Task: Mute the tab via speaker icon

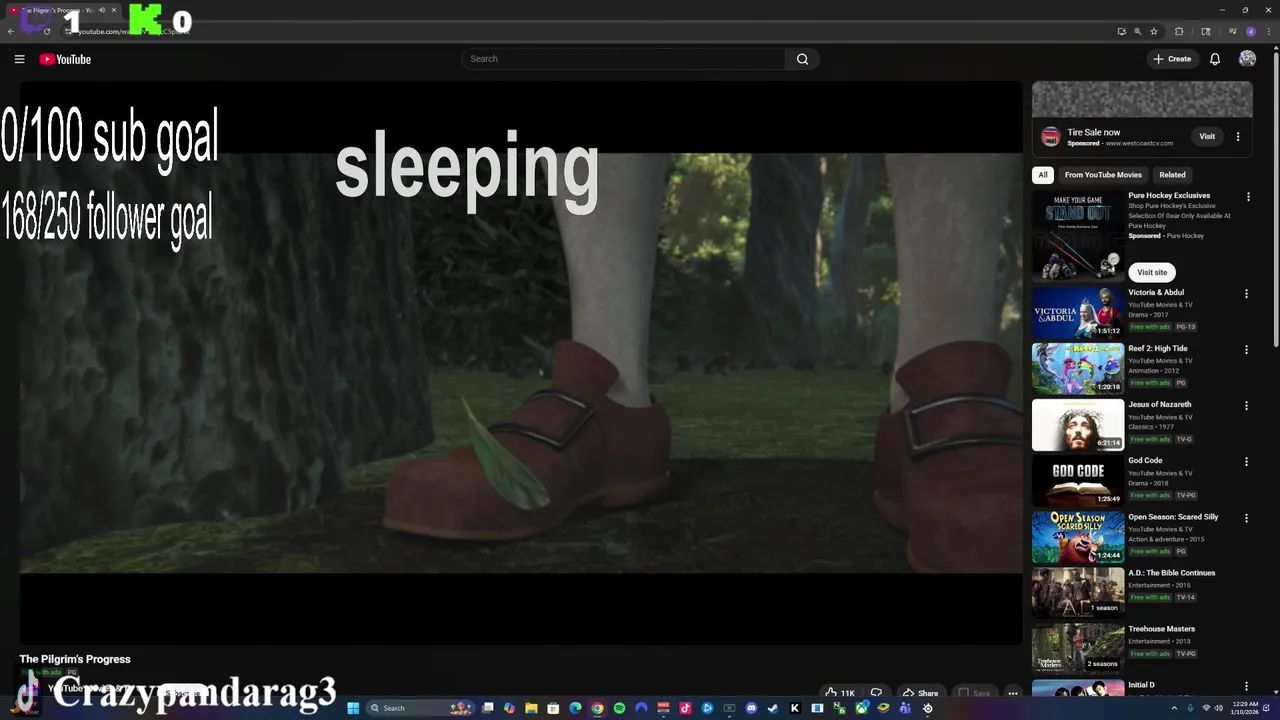Action: 101,10
